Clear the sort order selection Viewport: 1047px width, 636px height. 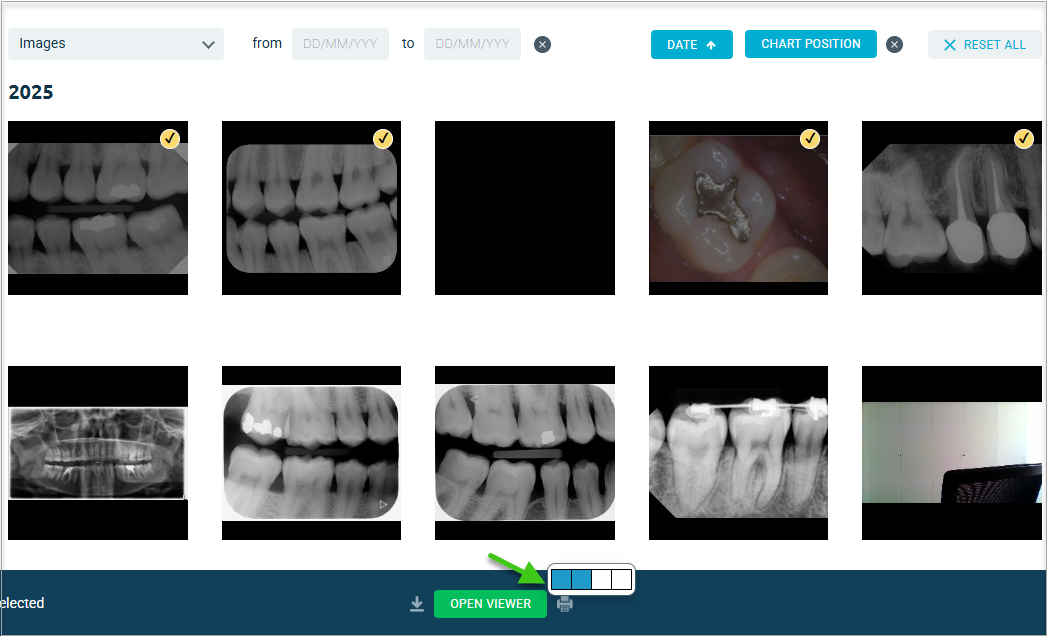pyautogui.click(x=894, y=45)
